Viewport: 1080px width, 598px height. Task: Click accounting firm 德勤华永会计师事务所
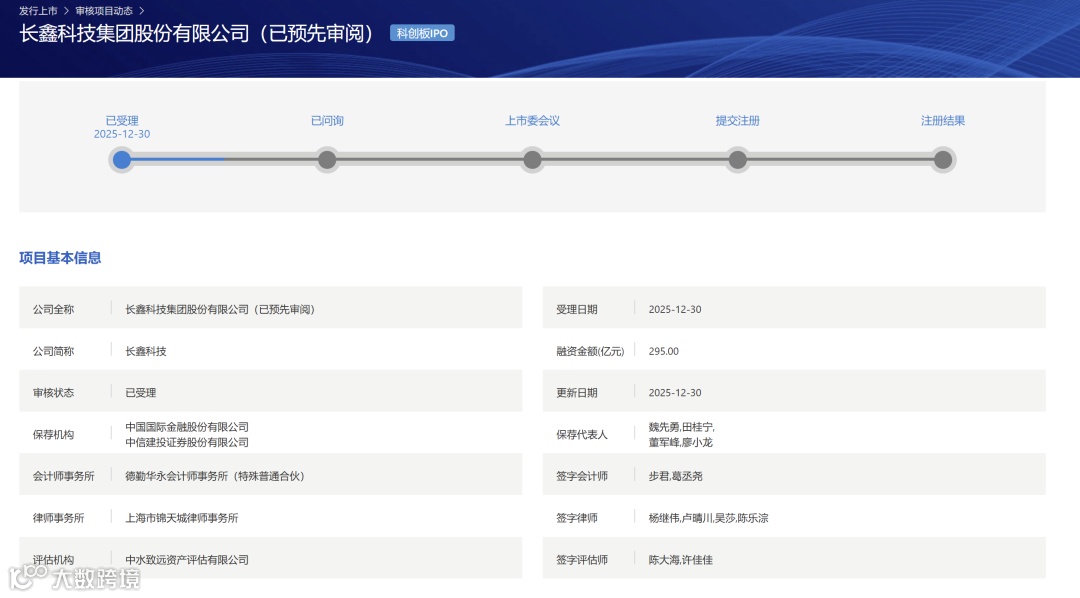pyautogui.click(x=215, y=476)
